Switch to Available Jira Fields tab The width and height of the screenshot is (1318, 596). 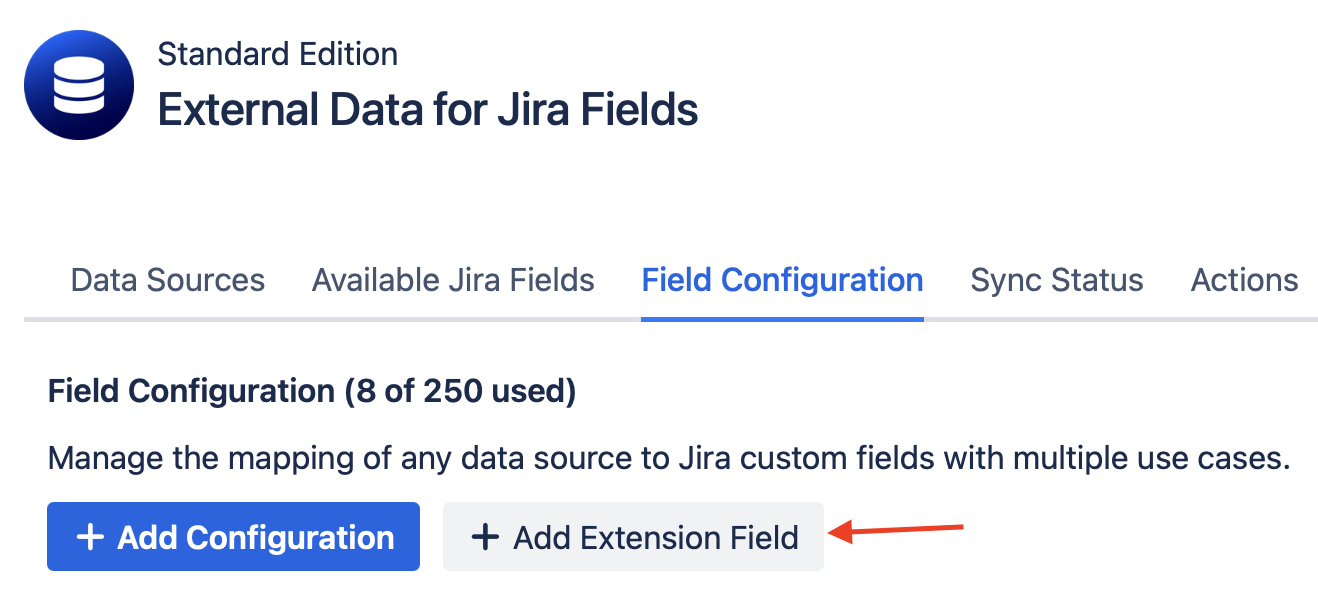pos(453,280)
